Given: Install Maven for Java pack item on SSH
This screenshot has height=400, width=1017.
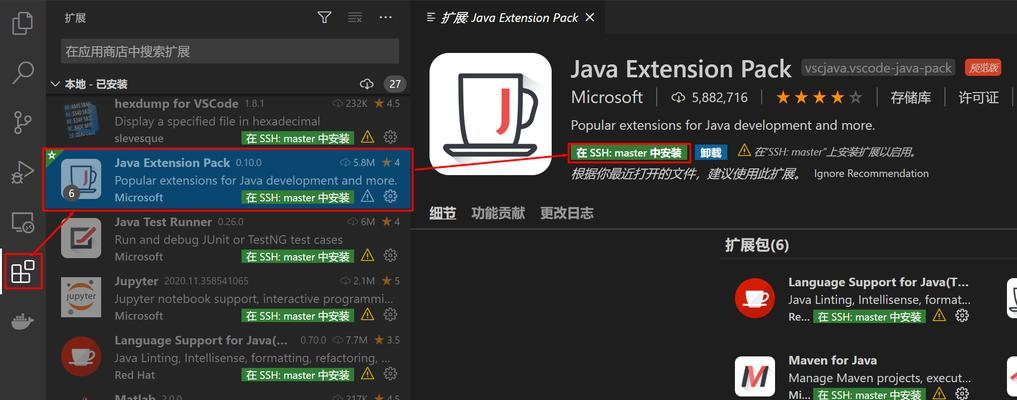Looking at the screenshot, I should click(x=870, y=394).
